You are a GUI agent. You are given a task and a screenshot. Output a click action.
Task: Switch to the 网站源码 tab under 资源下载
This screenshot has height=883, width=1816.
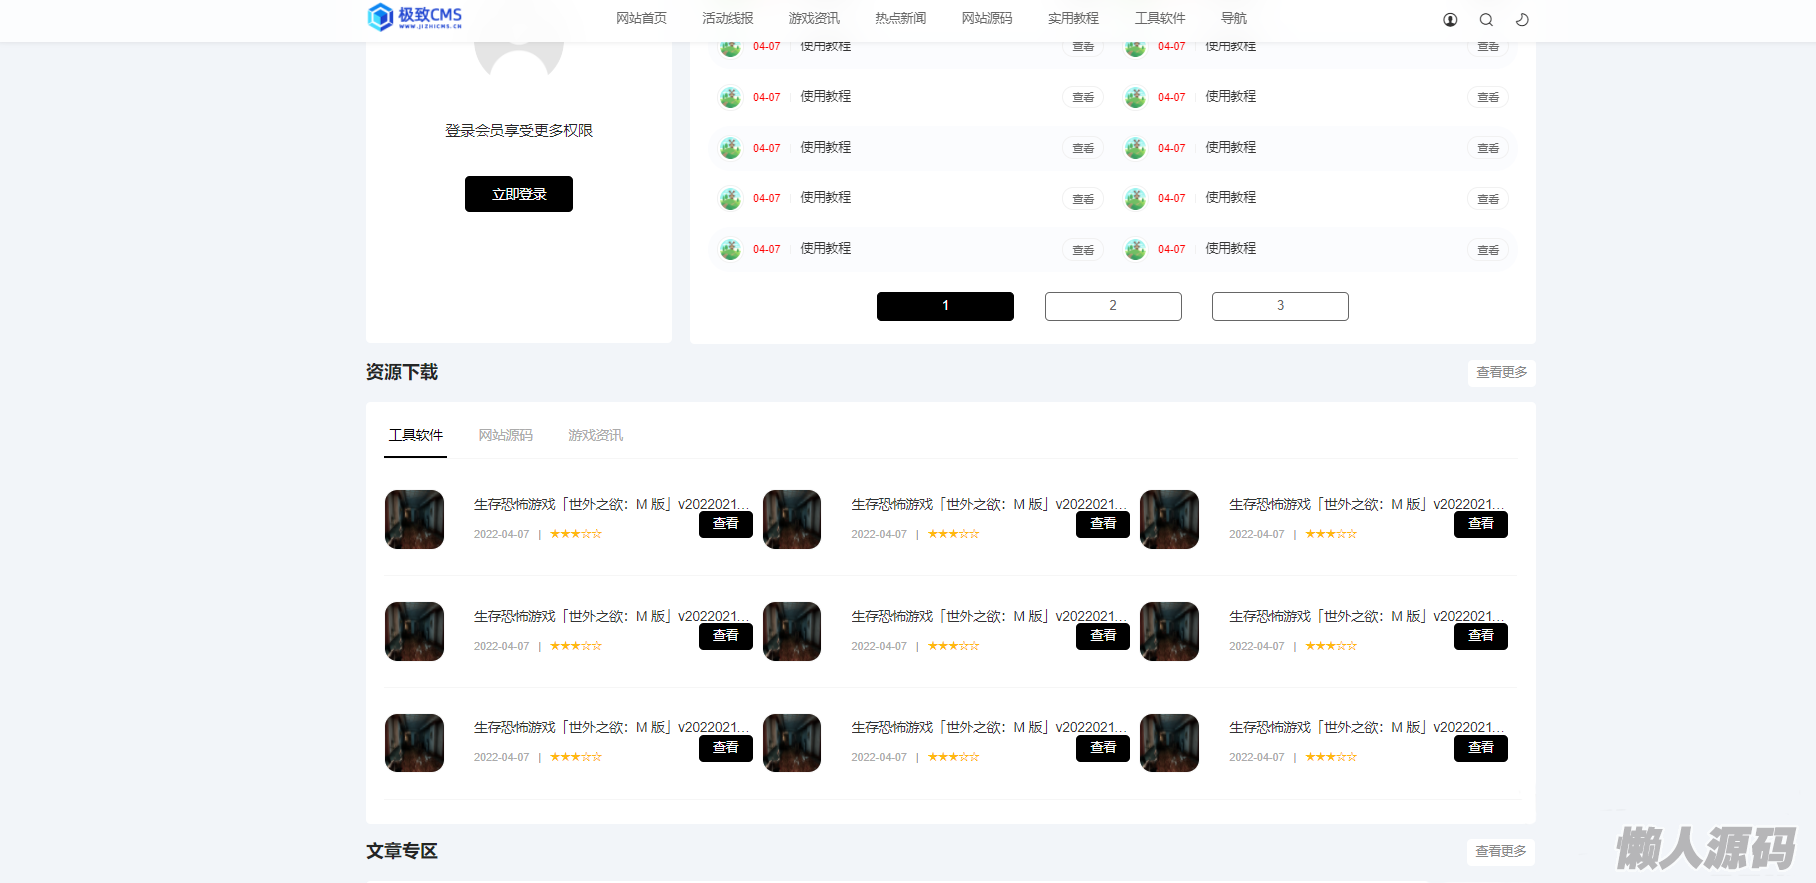tap(506, 435)
